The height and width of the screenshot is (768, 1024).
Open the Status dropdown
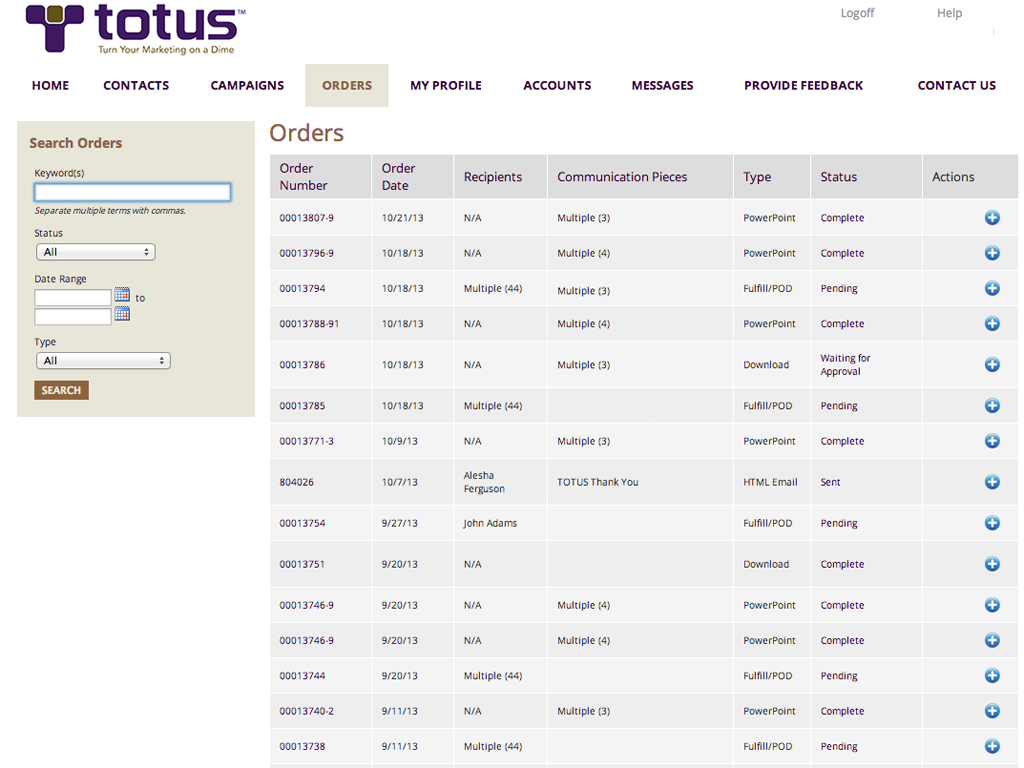coord(95,252)
